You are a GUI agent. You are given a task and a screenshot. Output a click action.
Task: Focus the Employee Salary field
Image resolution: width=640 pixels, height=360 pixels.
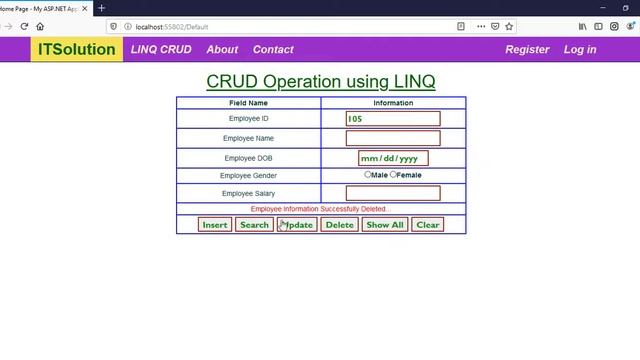click(x=393, y=193)
